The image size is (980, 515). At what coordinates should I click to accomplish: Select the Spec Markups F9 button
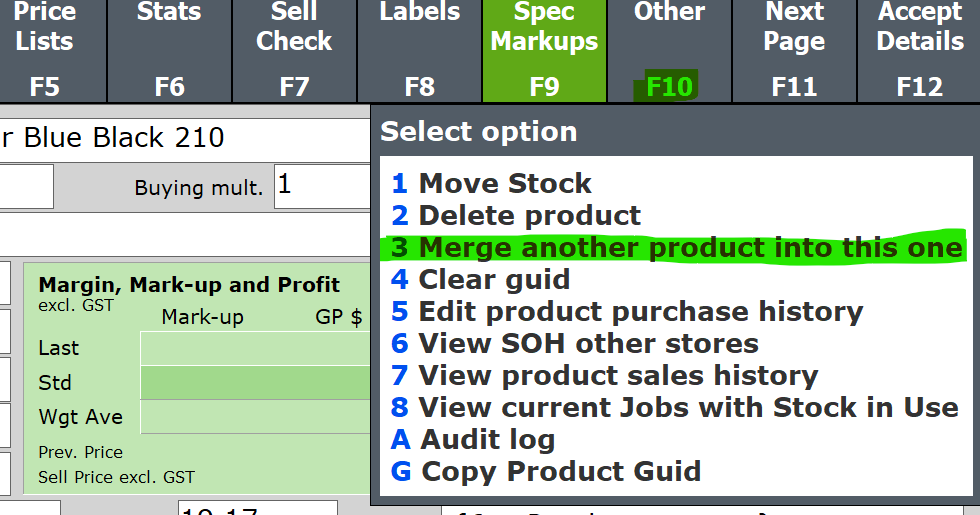(x=544, y=50)
